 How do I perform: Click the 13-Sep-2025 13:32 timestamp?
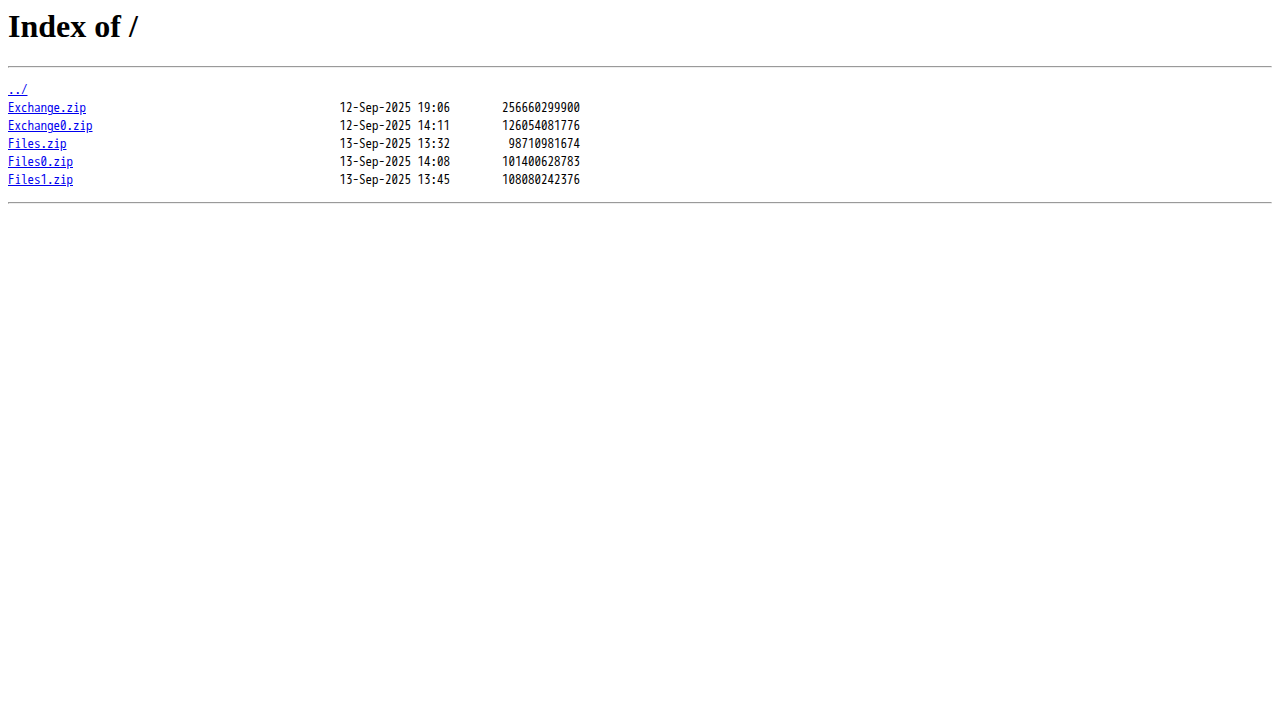(x=395, y=144)
